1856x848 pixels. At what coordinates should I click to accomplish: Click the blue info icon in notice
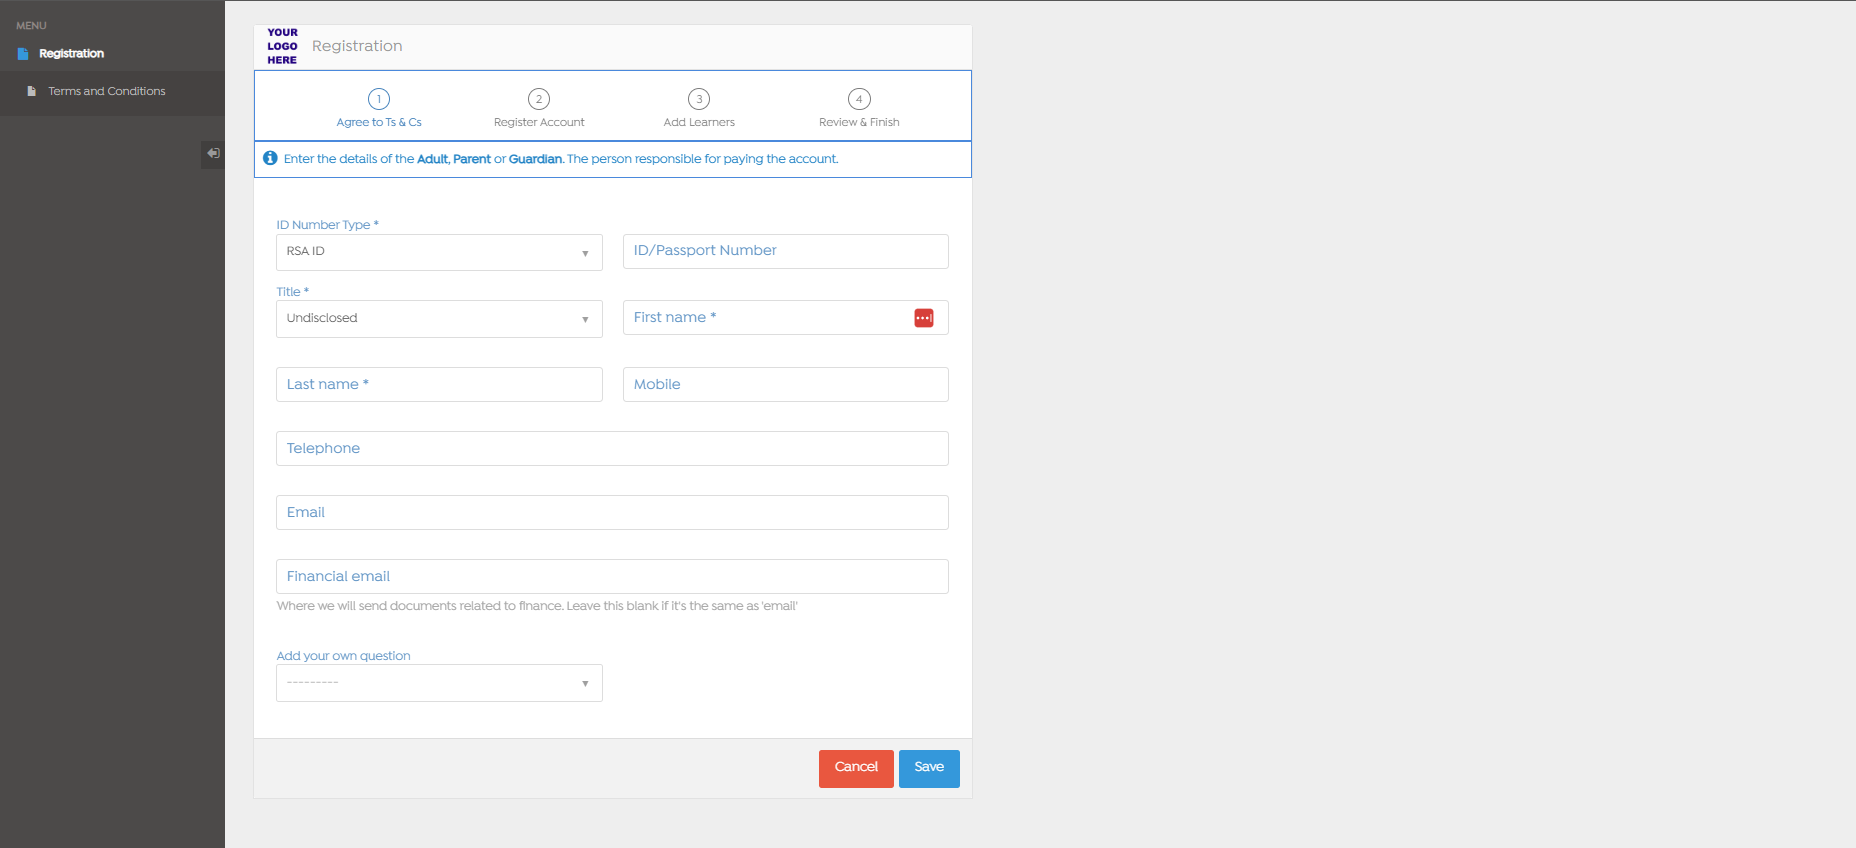[270, 158]
